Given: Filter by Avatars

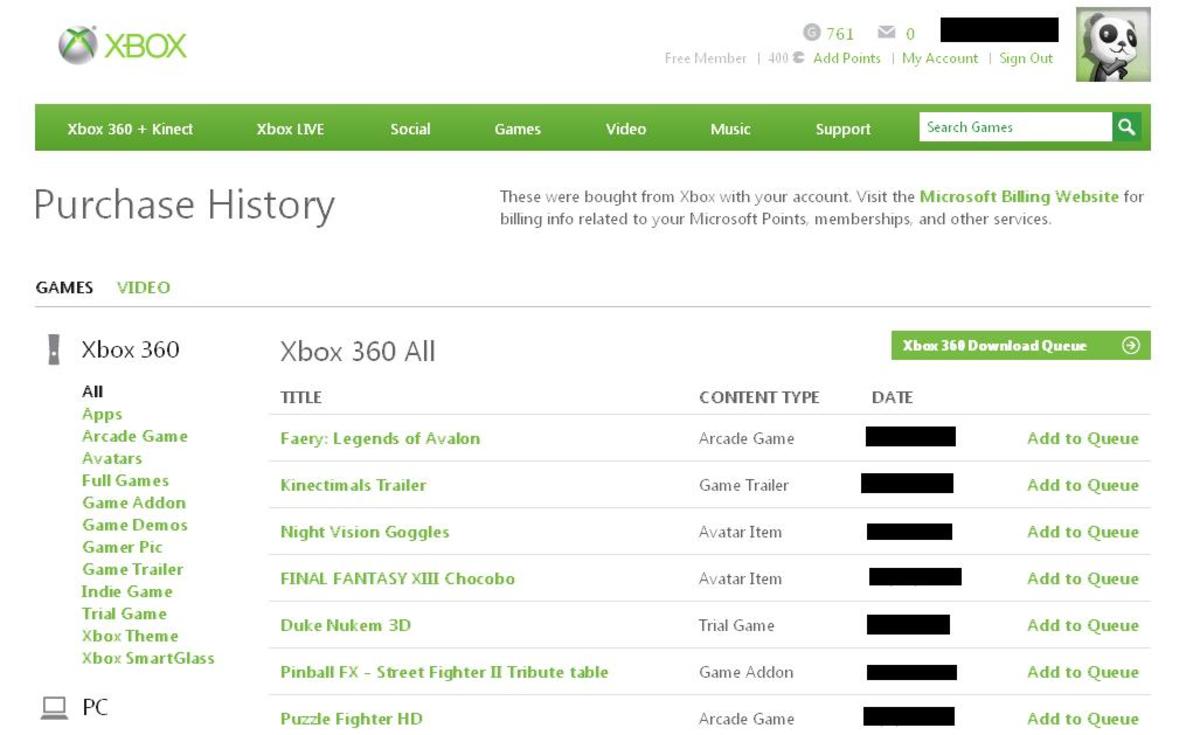Looking at the screenshot, I should click(112, 458).
